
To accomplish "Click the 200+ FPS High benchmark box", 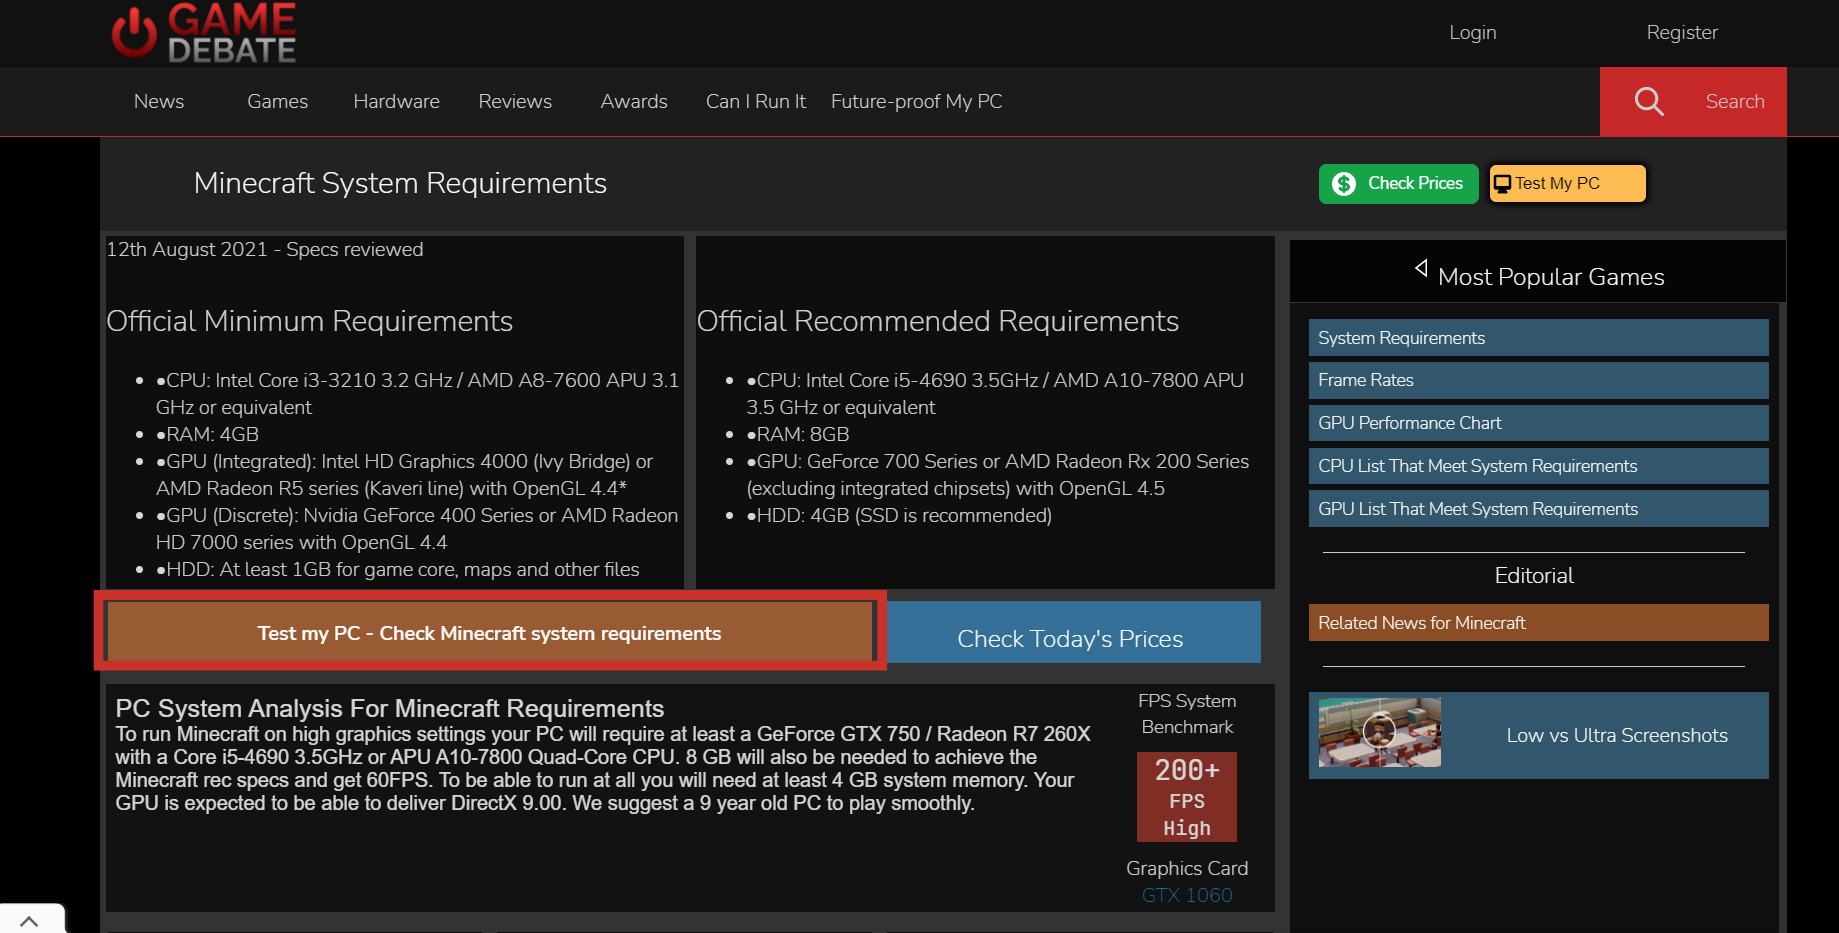I will coord(1187,797).
